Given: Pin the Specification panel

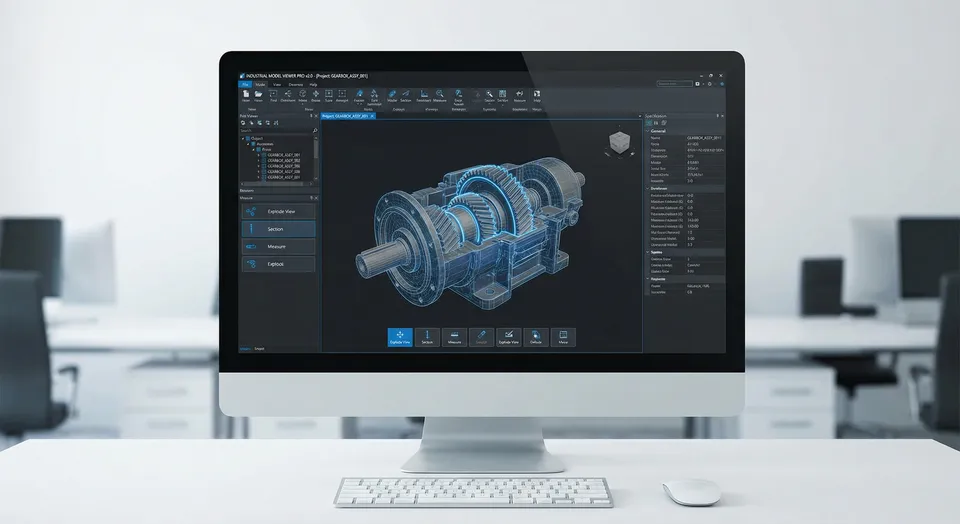Looking at the screenshot, I should pos(718,116).
